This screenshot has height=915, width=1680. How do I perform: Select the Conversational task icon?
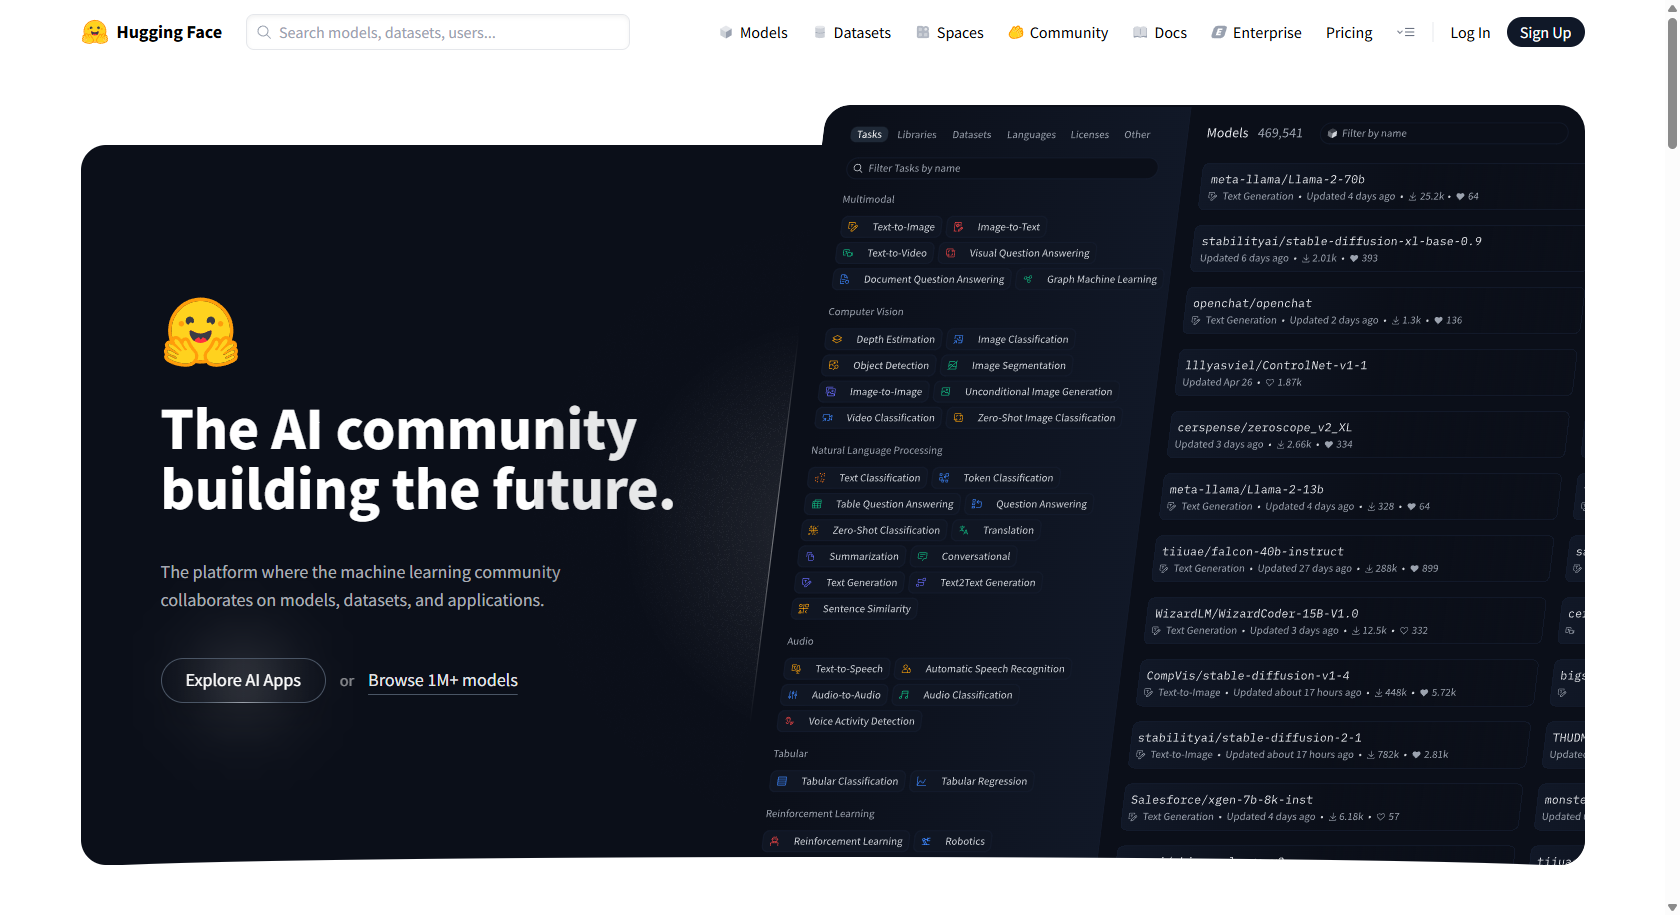coord(923,556)
